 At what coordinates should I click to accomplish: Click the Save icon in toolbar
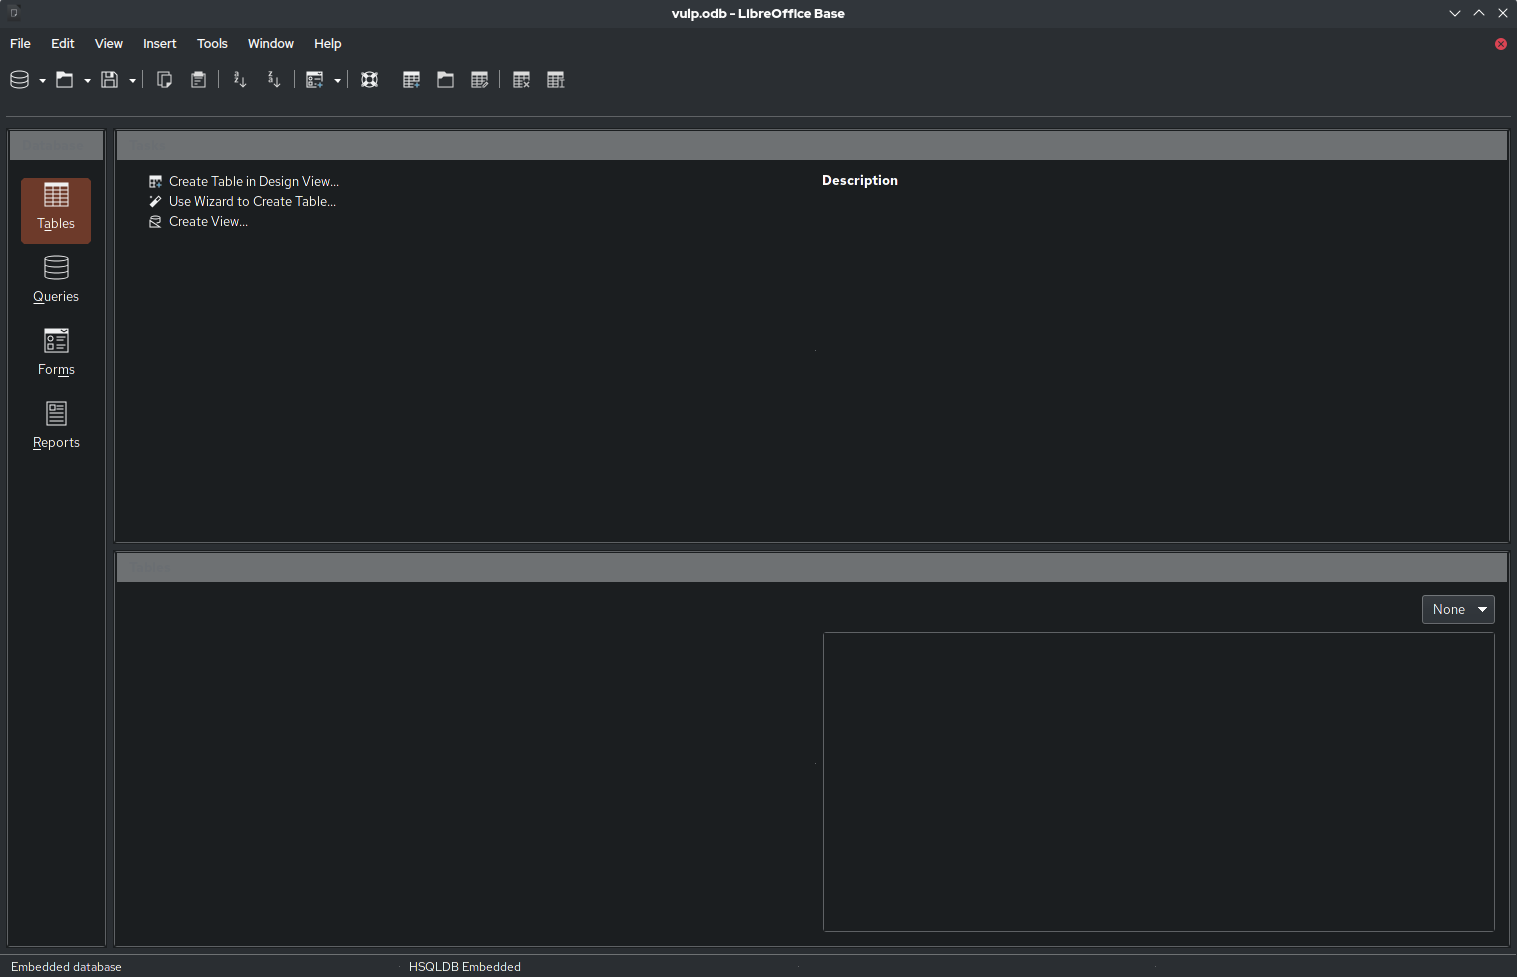coord(110,80)
